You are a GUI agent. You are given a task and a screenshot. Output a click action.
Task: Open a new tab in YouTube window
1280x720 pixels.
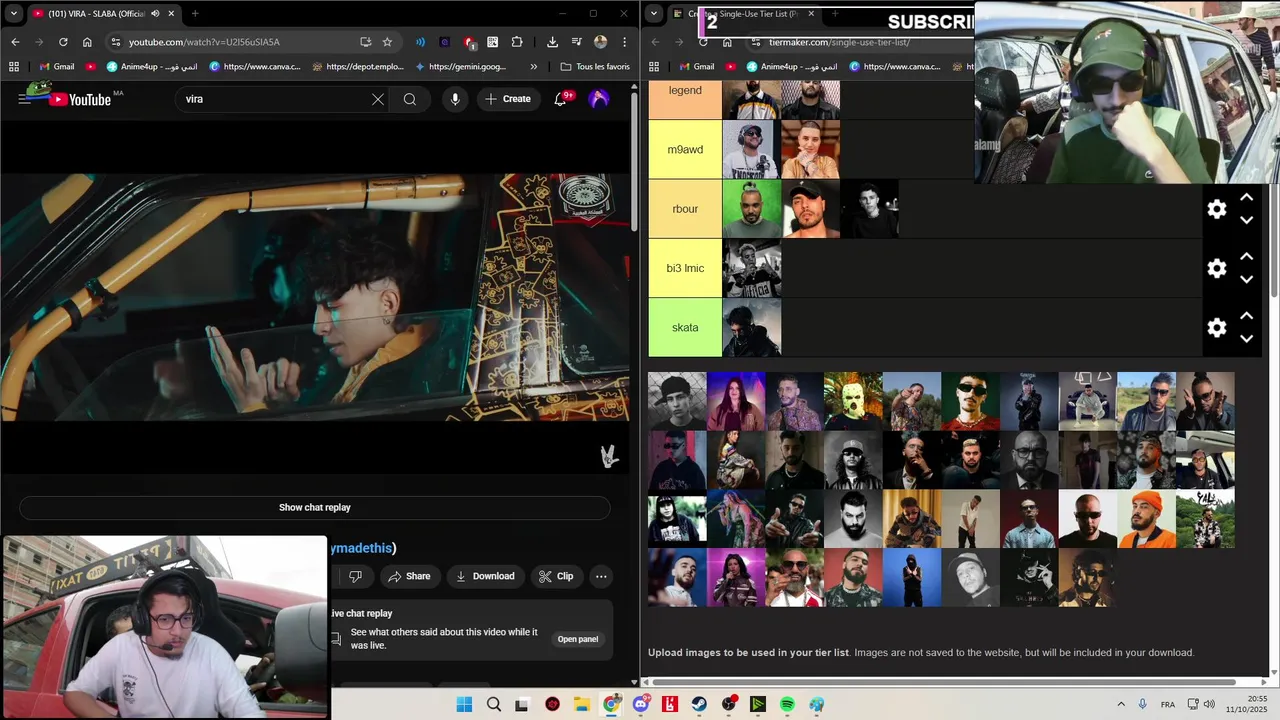[x=195, y=14]
